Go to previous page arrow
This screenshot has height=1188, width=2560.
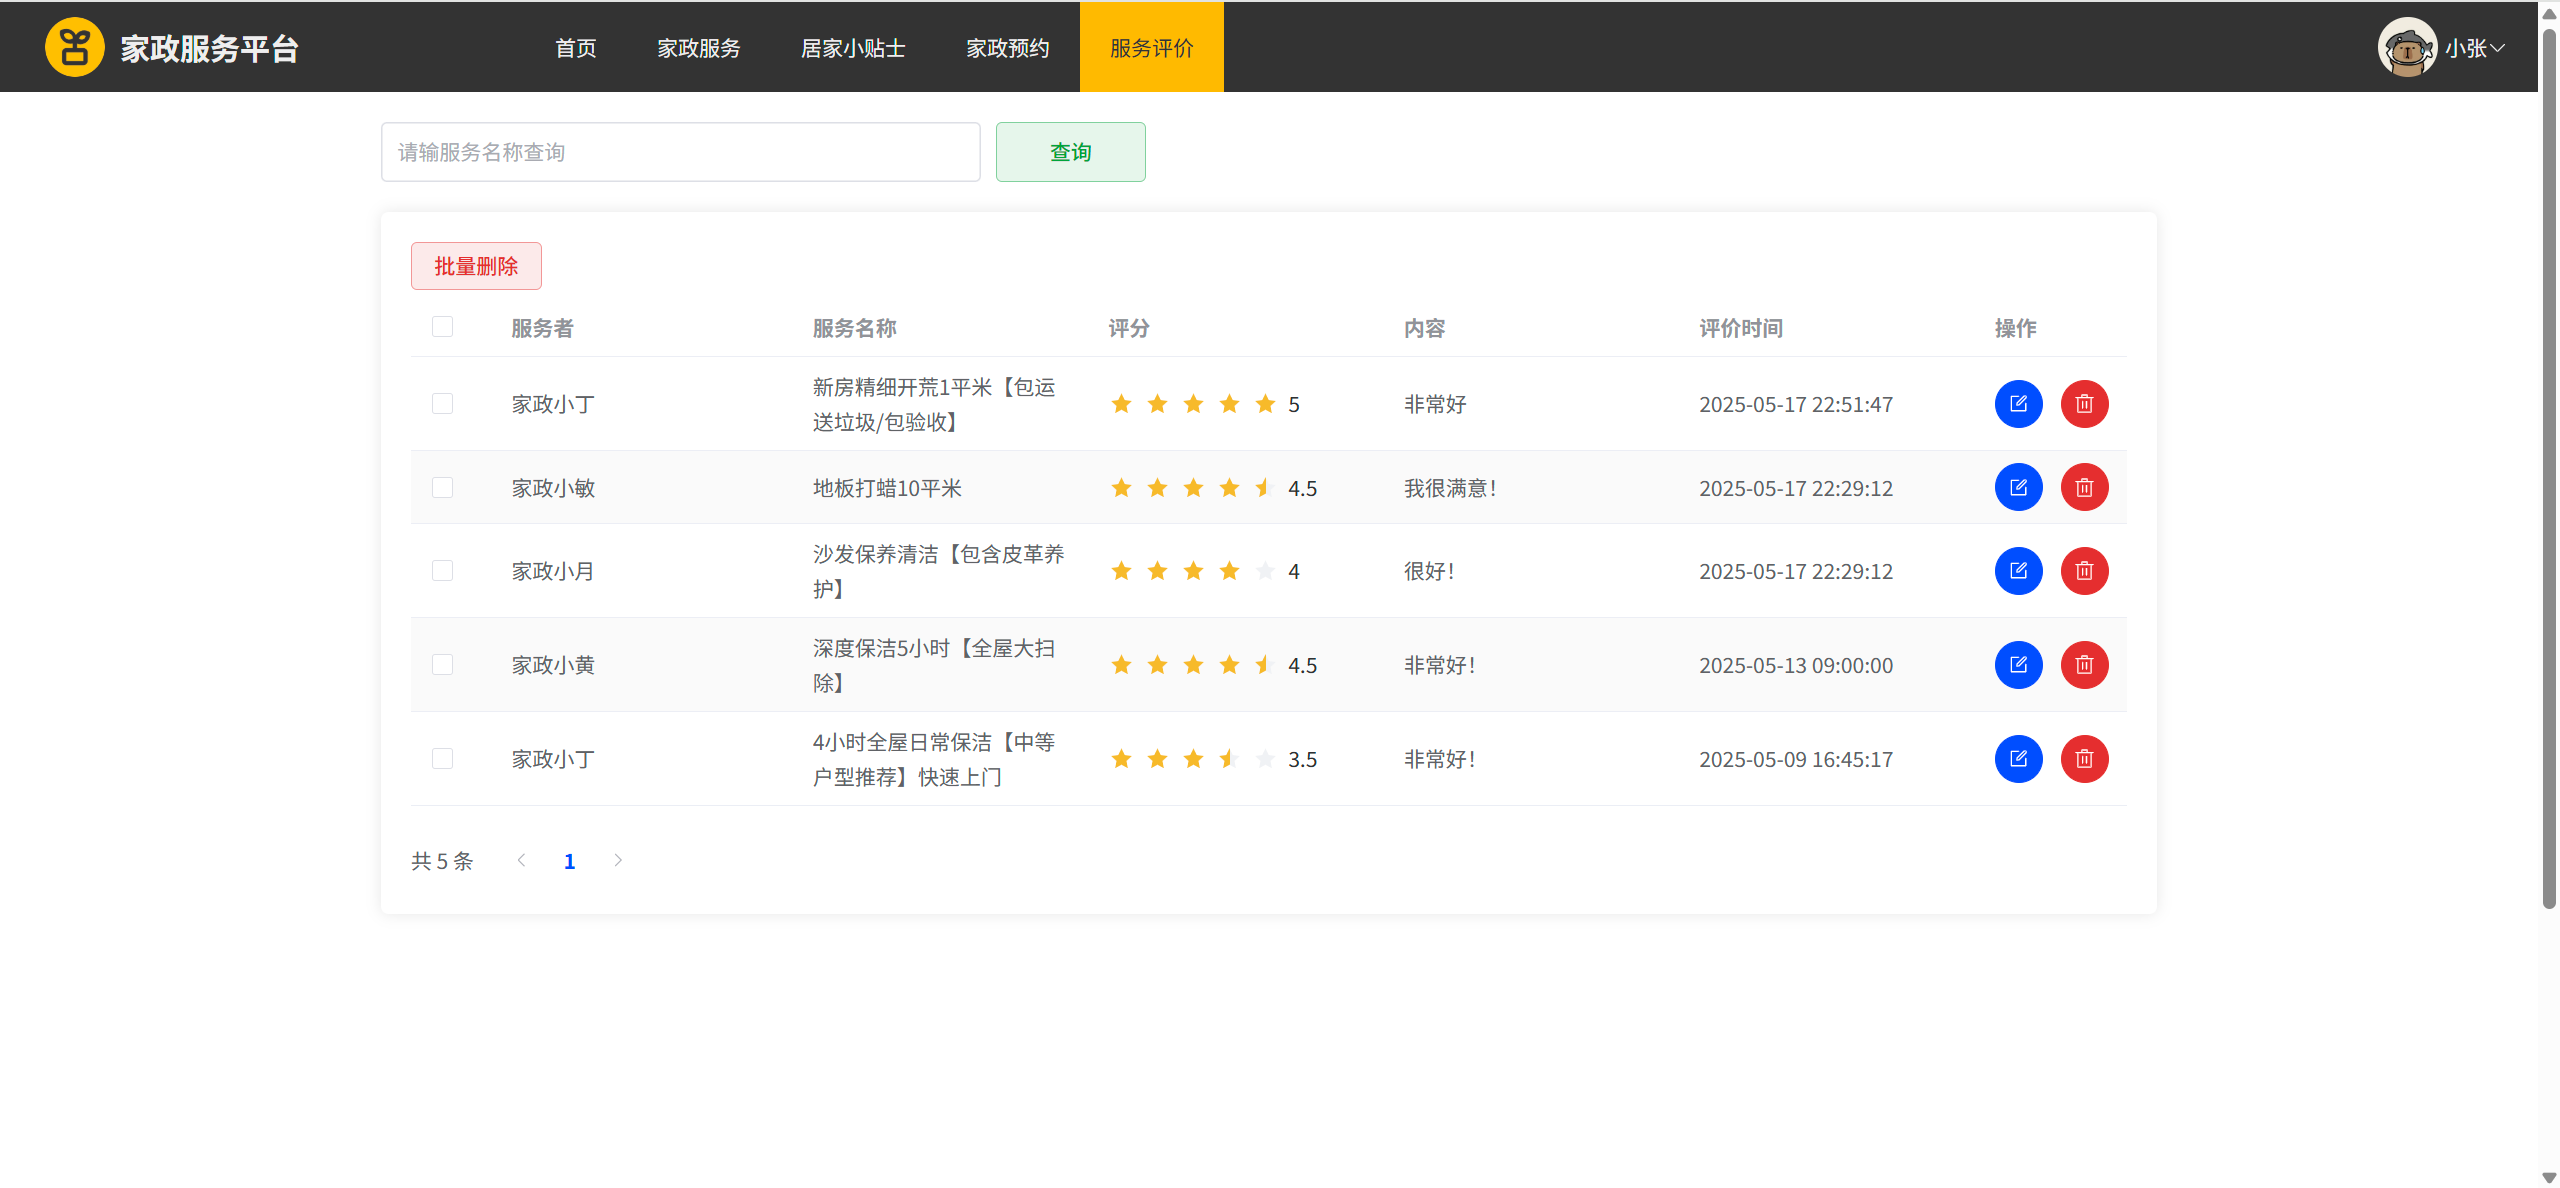pyautogui.click(x=521, y=860)
